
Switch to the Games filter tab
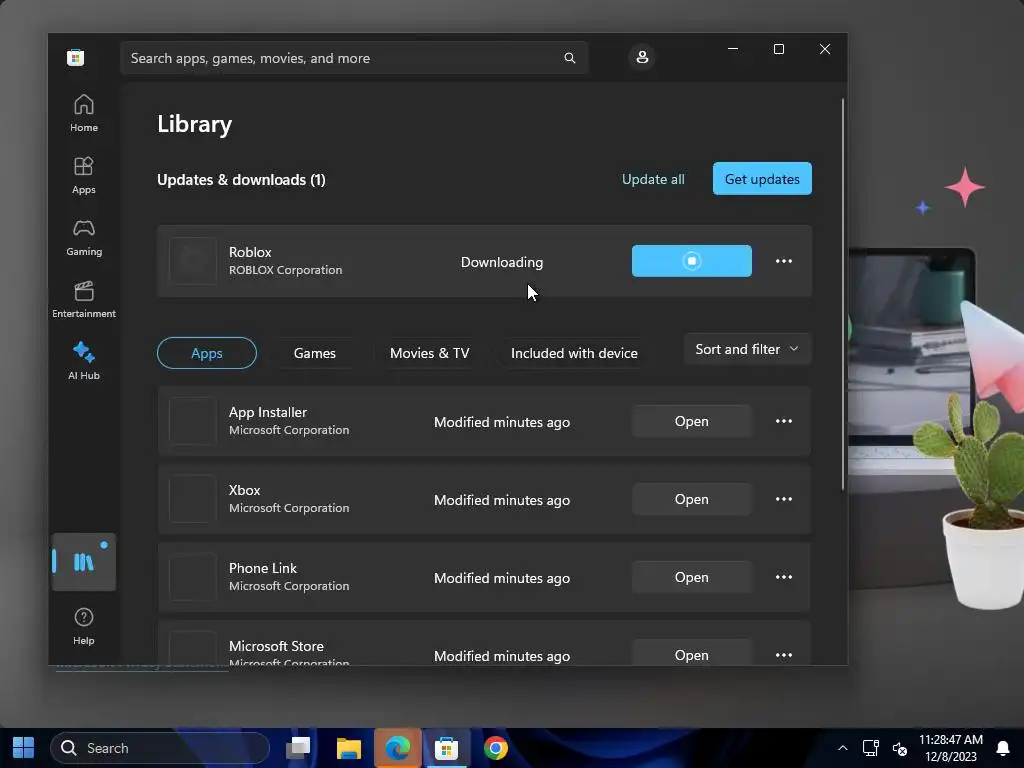315,353
